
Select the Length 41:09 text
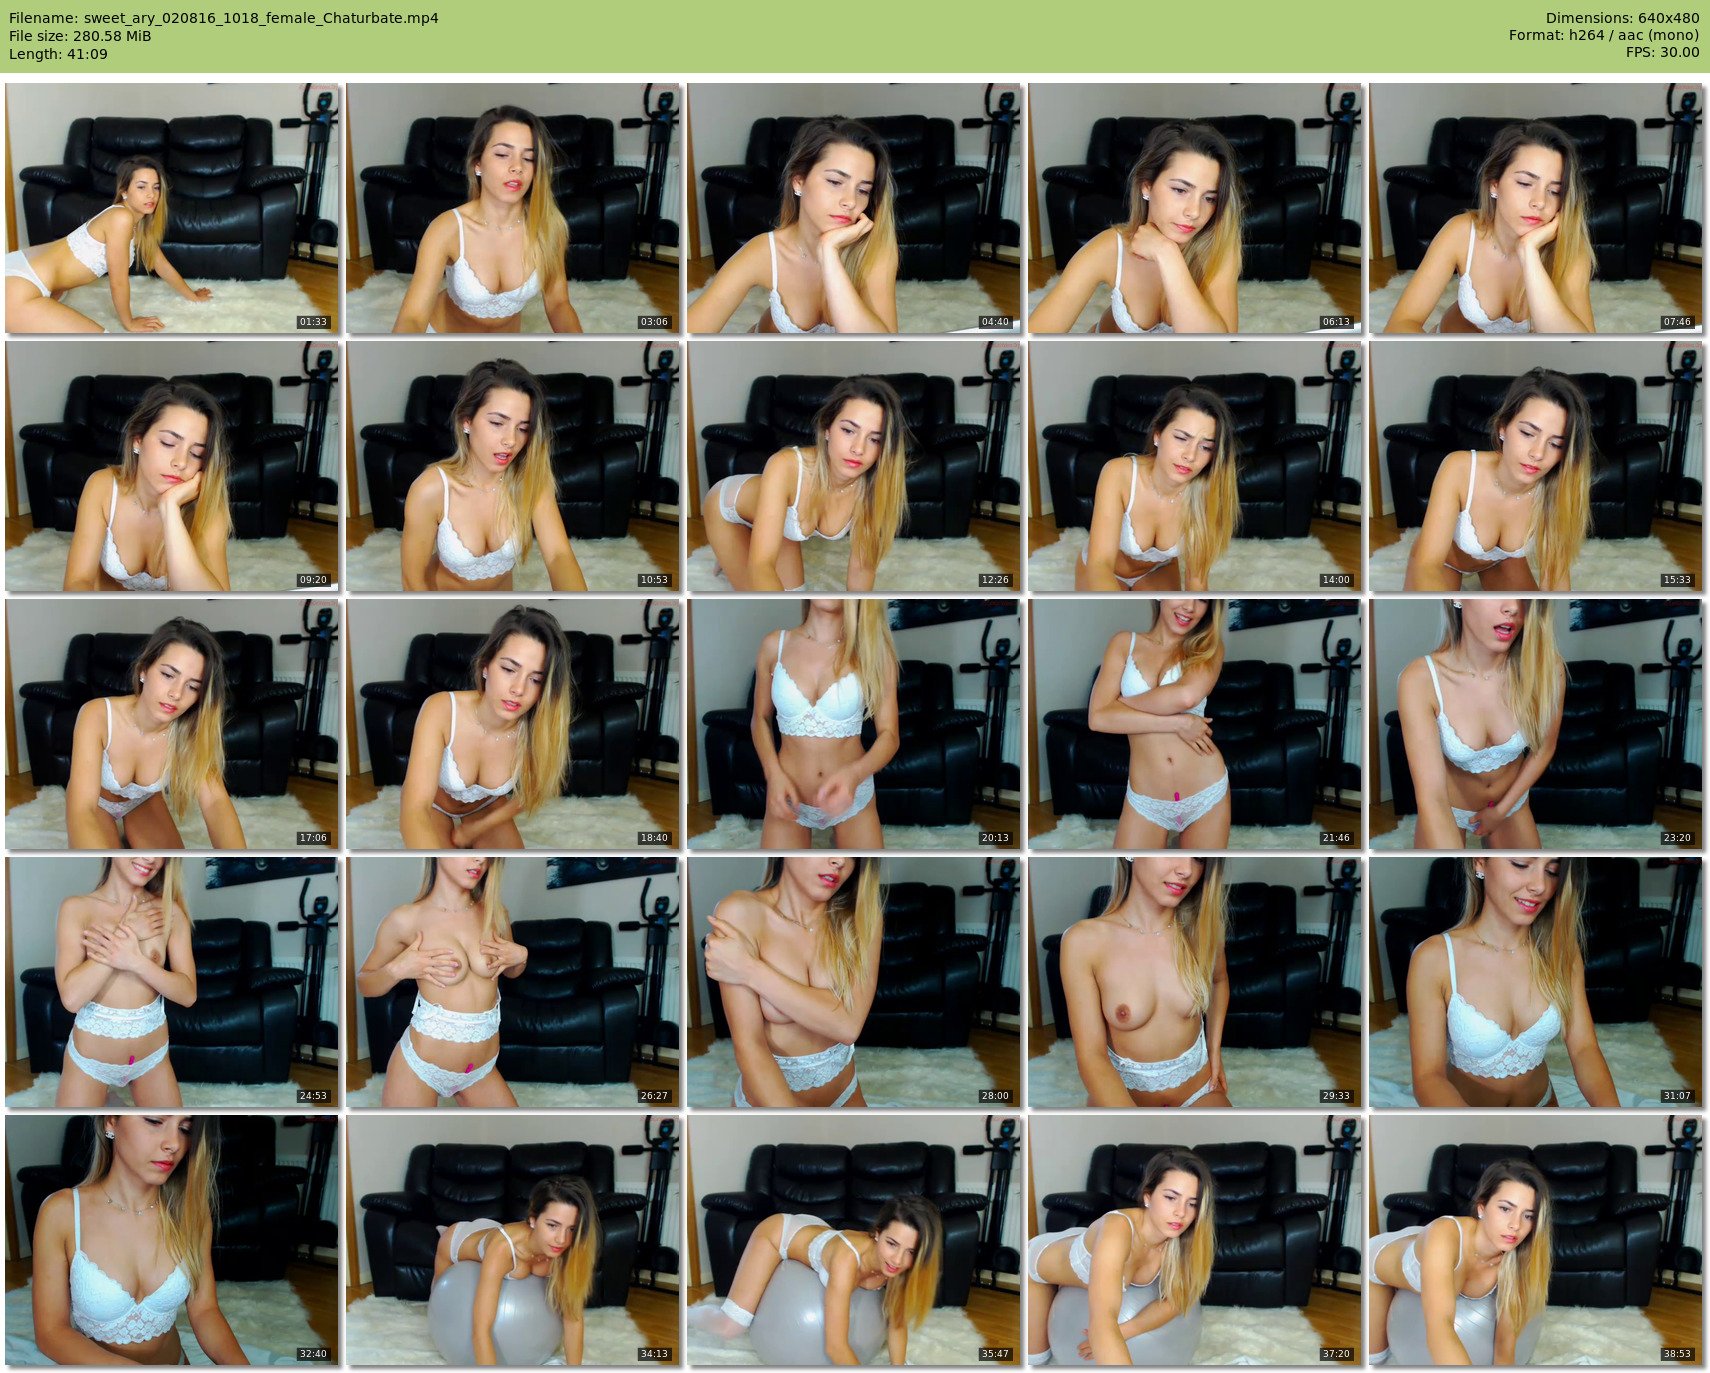pyautogui.click(x=58, y=54)
